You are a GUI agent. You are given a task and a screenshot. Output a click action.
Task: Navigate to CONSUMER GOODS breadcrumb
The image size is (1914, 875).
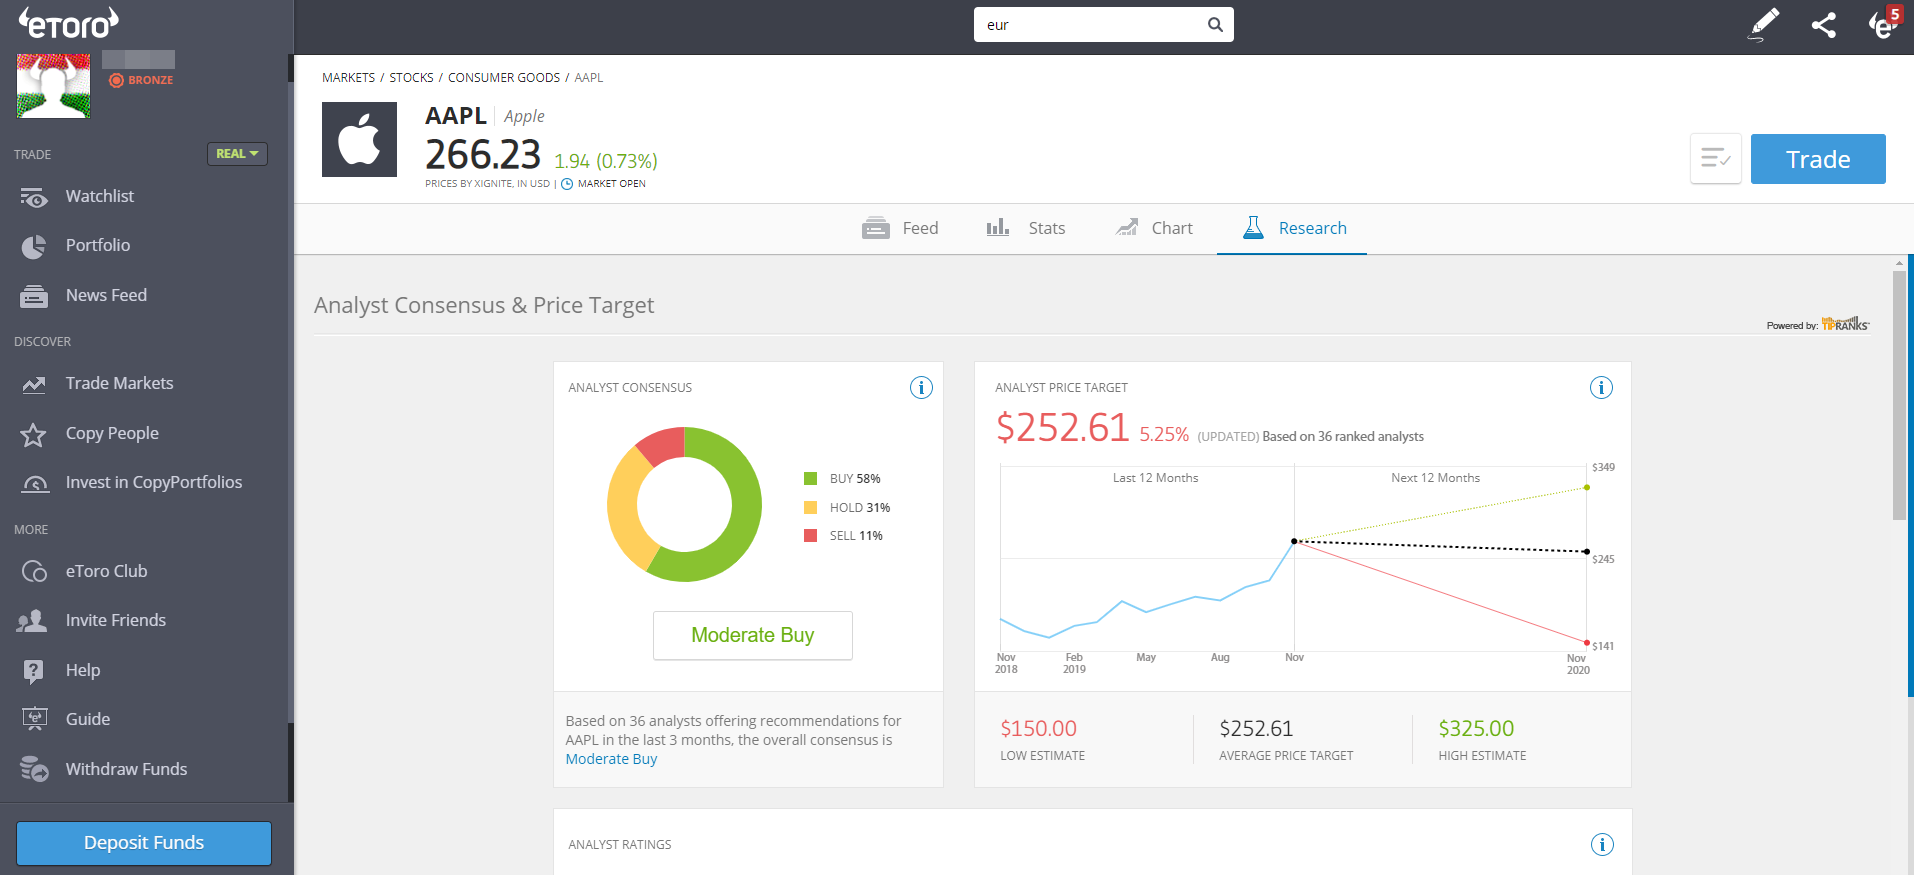click(503, 78)
